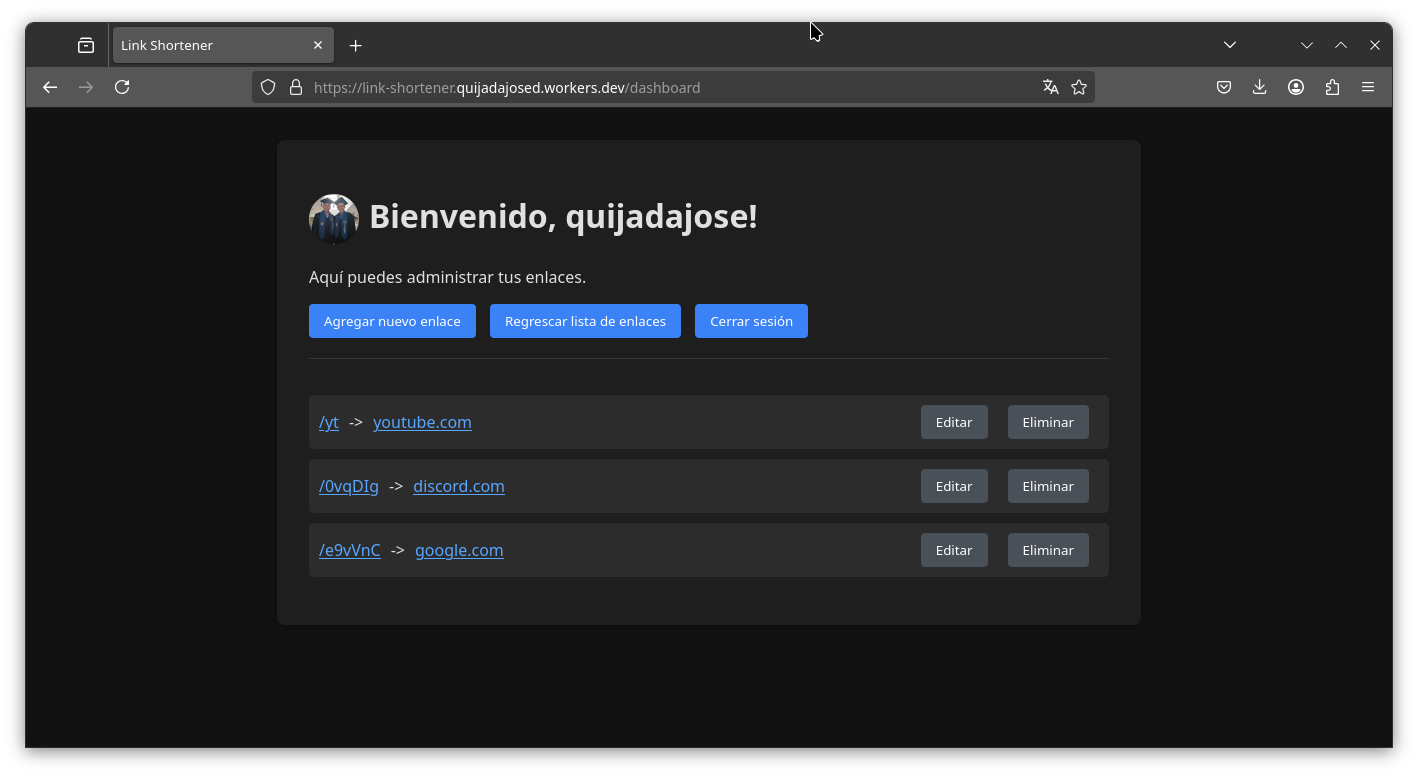Click the Firefox View icon
Screen dimensions: 1418x776
pyautogui.click(x=86, y=44)
